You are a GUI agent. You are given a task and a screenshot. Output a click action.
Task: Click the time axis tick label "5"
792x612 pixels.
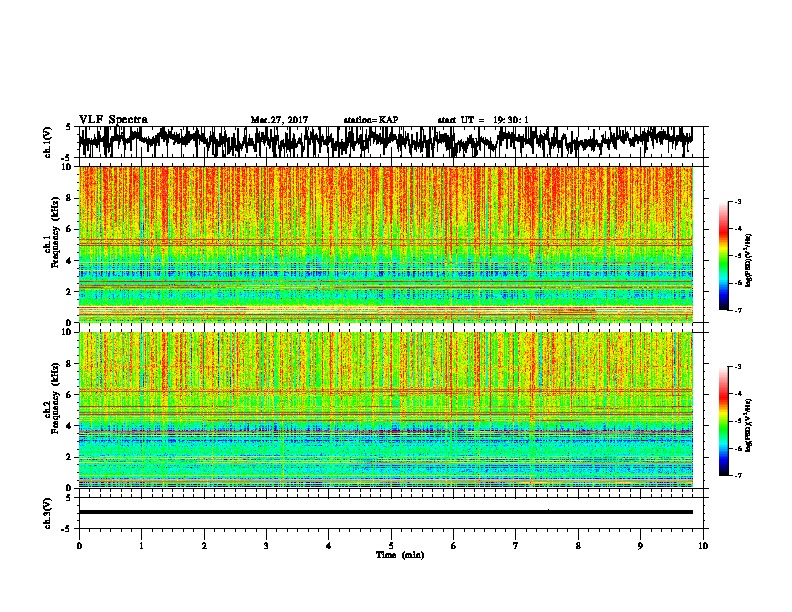pos(391,546)
